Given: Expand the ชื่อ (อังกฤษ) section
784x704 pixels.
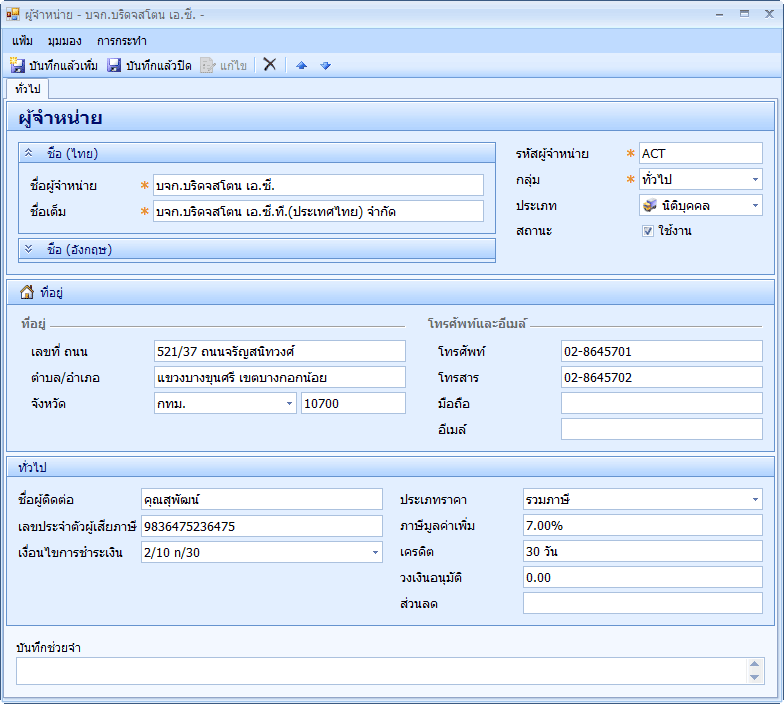Looking at the screenshot, I should (x=29, y=249).
